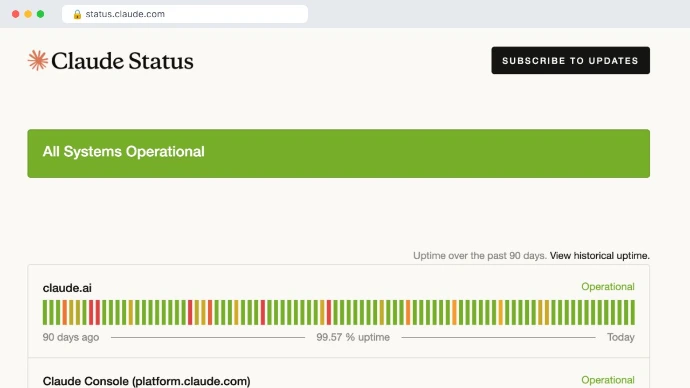This screenshot has width=690, height=388.
Task: Focus the status.claude.com address field
Action: pyautogui.click(x=185, y=14)
